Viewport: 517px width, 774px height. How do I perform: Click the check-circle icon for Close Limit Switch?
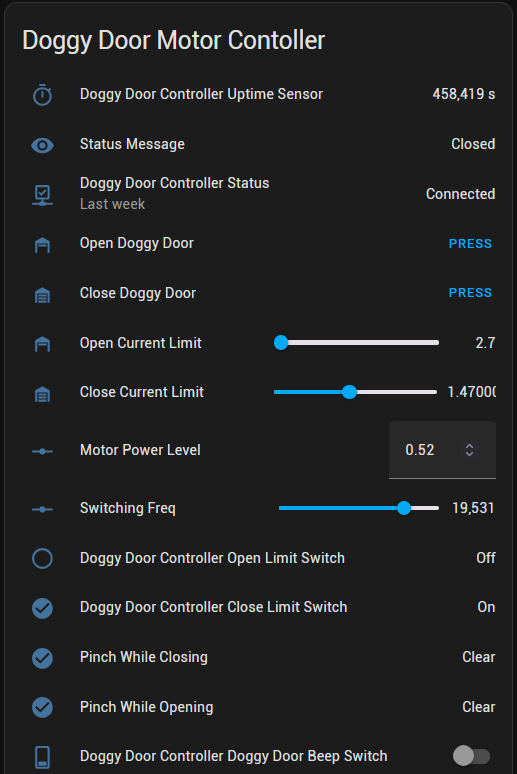[x=42, y=608]
